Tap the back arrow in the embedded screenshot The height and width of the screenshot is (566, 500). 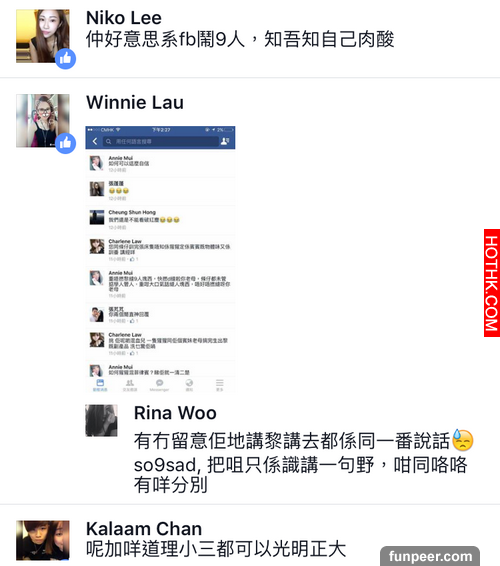[x=95, y=141]
